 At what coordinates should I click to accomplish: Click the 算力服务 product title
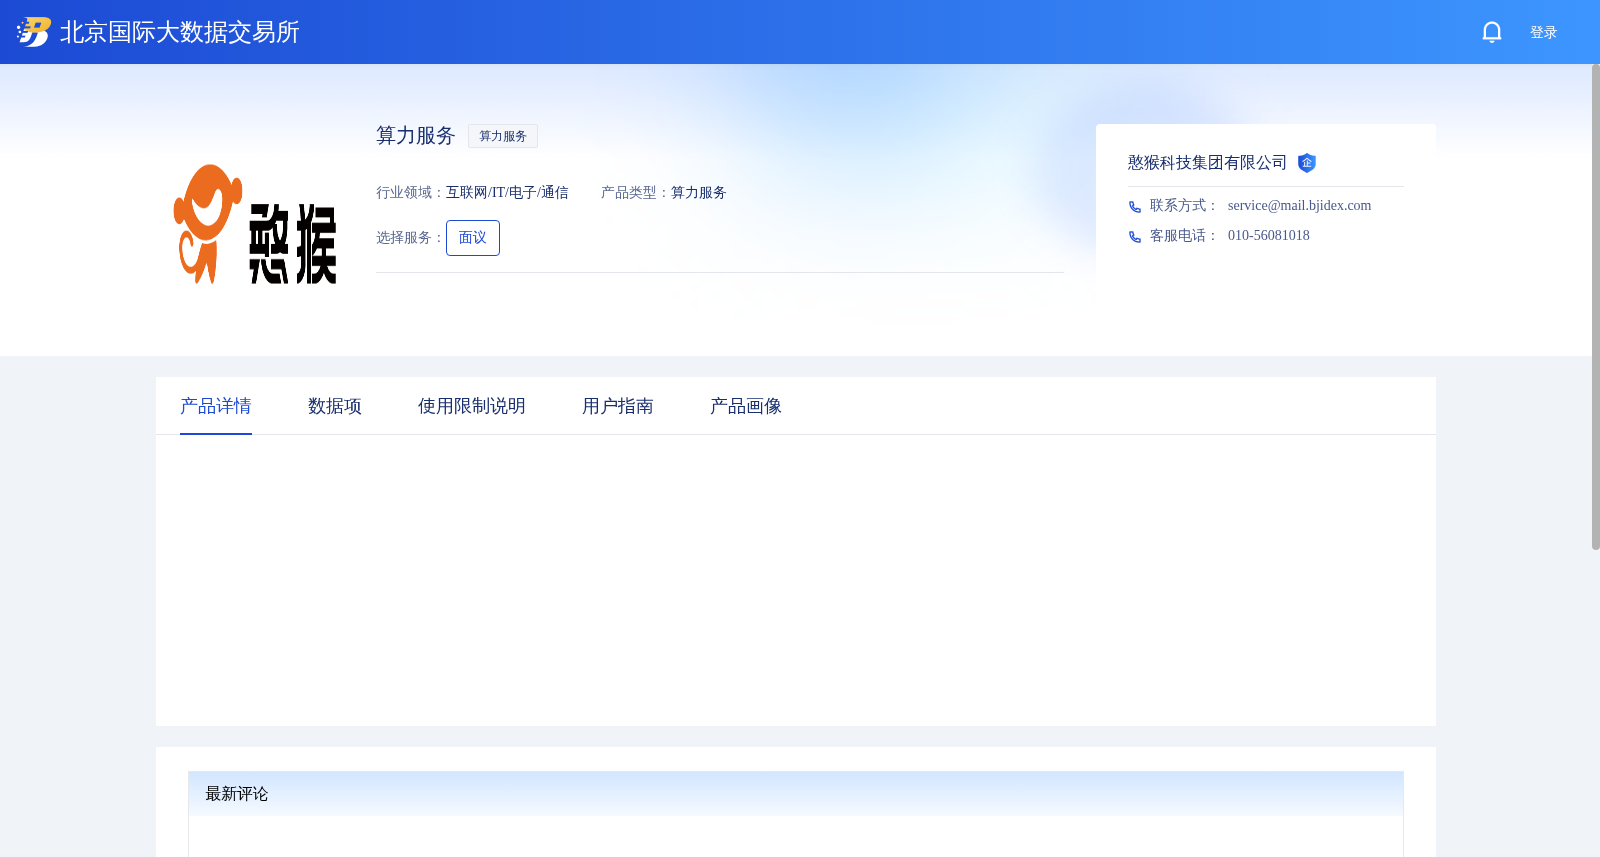pos(416,136)
